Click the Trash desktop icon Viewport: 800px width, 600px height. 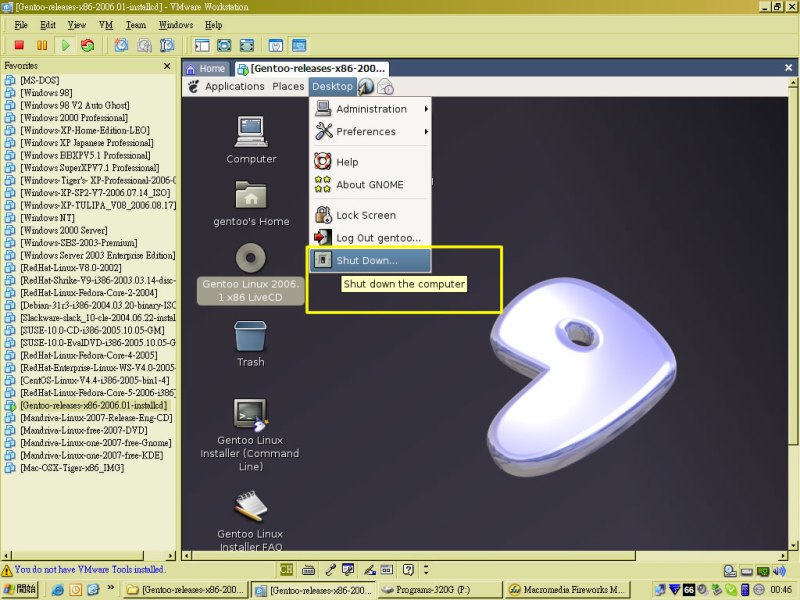pos(251,336)
